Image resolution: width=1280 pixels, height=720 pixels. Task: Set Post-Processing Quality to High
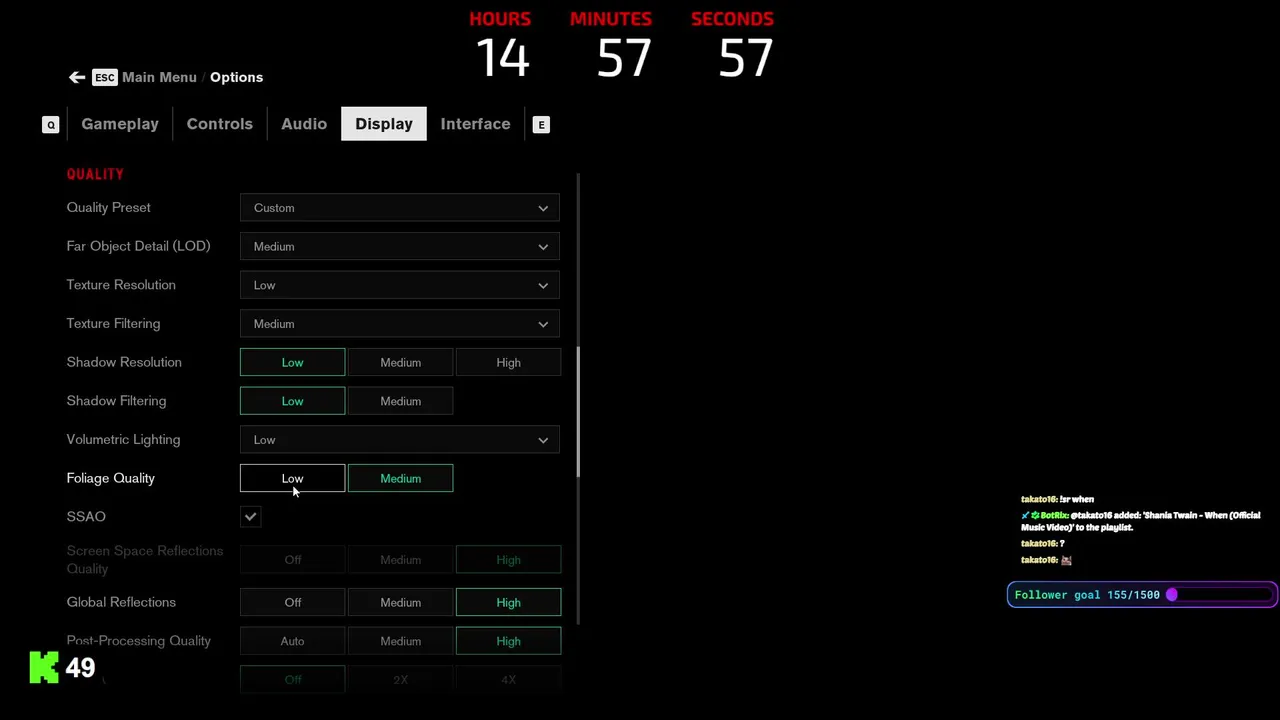tap(508, 641)
